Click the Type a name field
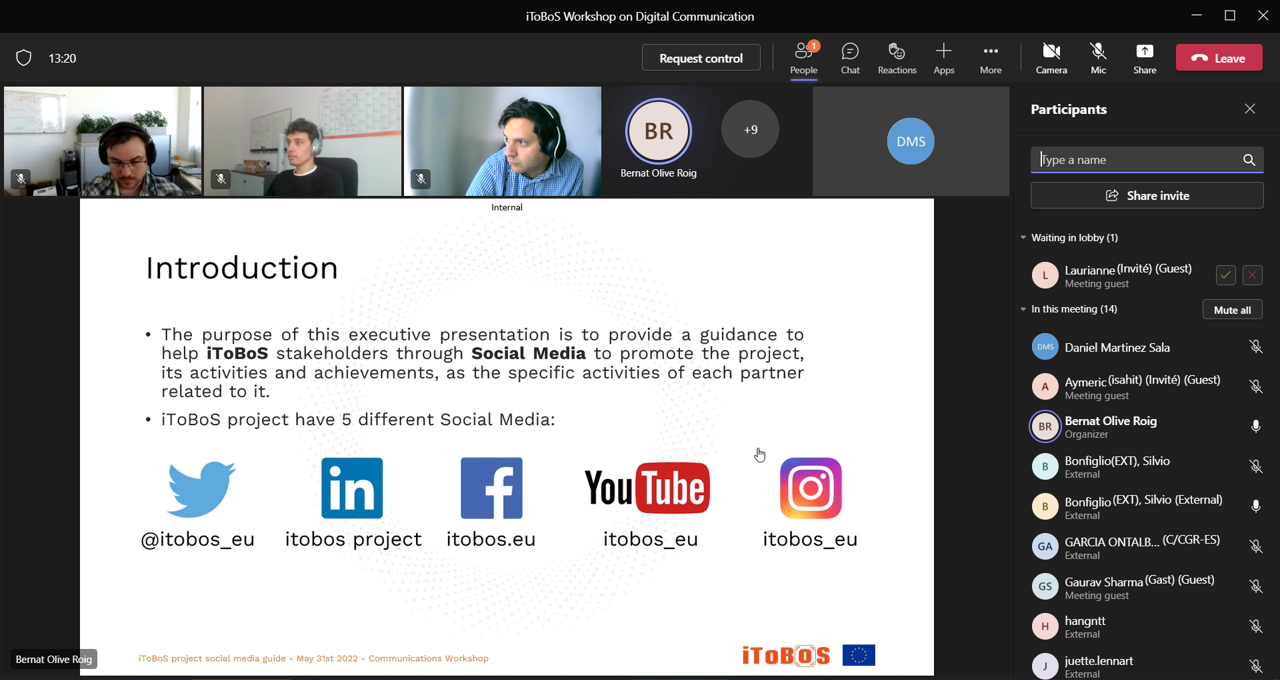The width and height of the screenshot is (1280, 680). [x=1135, y=160]
